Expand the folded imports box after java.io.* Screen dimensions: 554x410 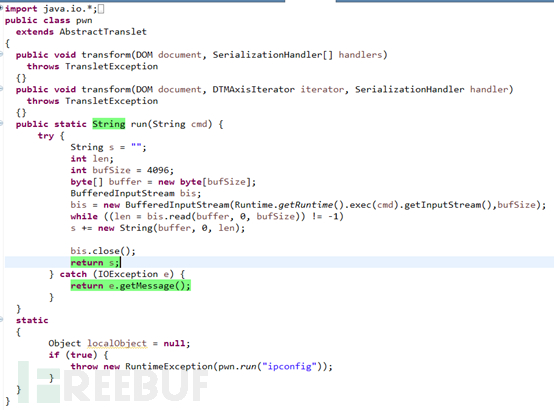[x=101, y=9]
